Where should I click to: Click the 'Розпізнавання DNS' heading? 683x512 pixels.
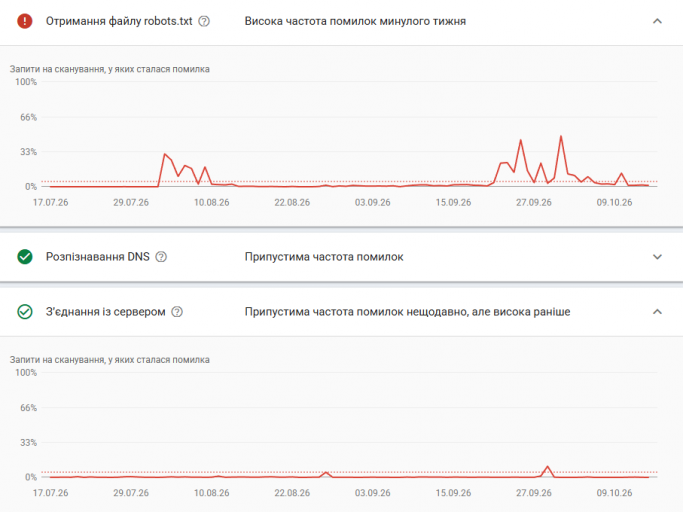pos(98,257)
